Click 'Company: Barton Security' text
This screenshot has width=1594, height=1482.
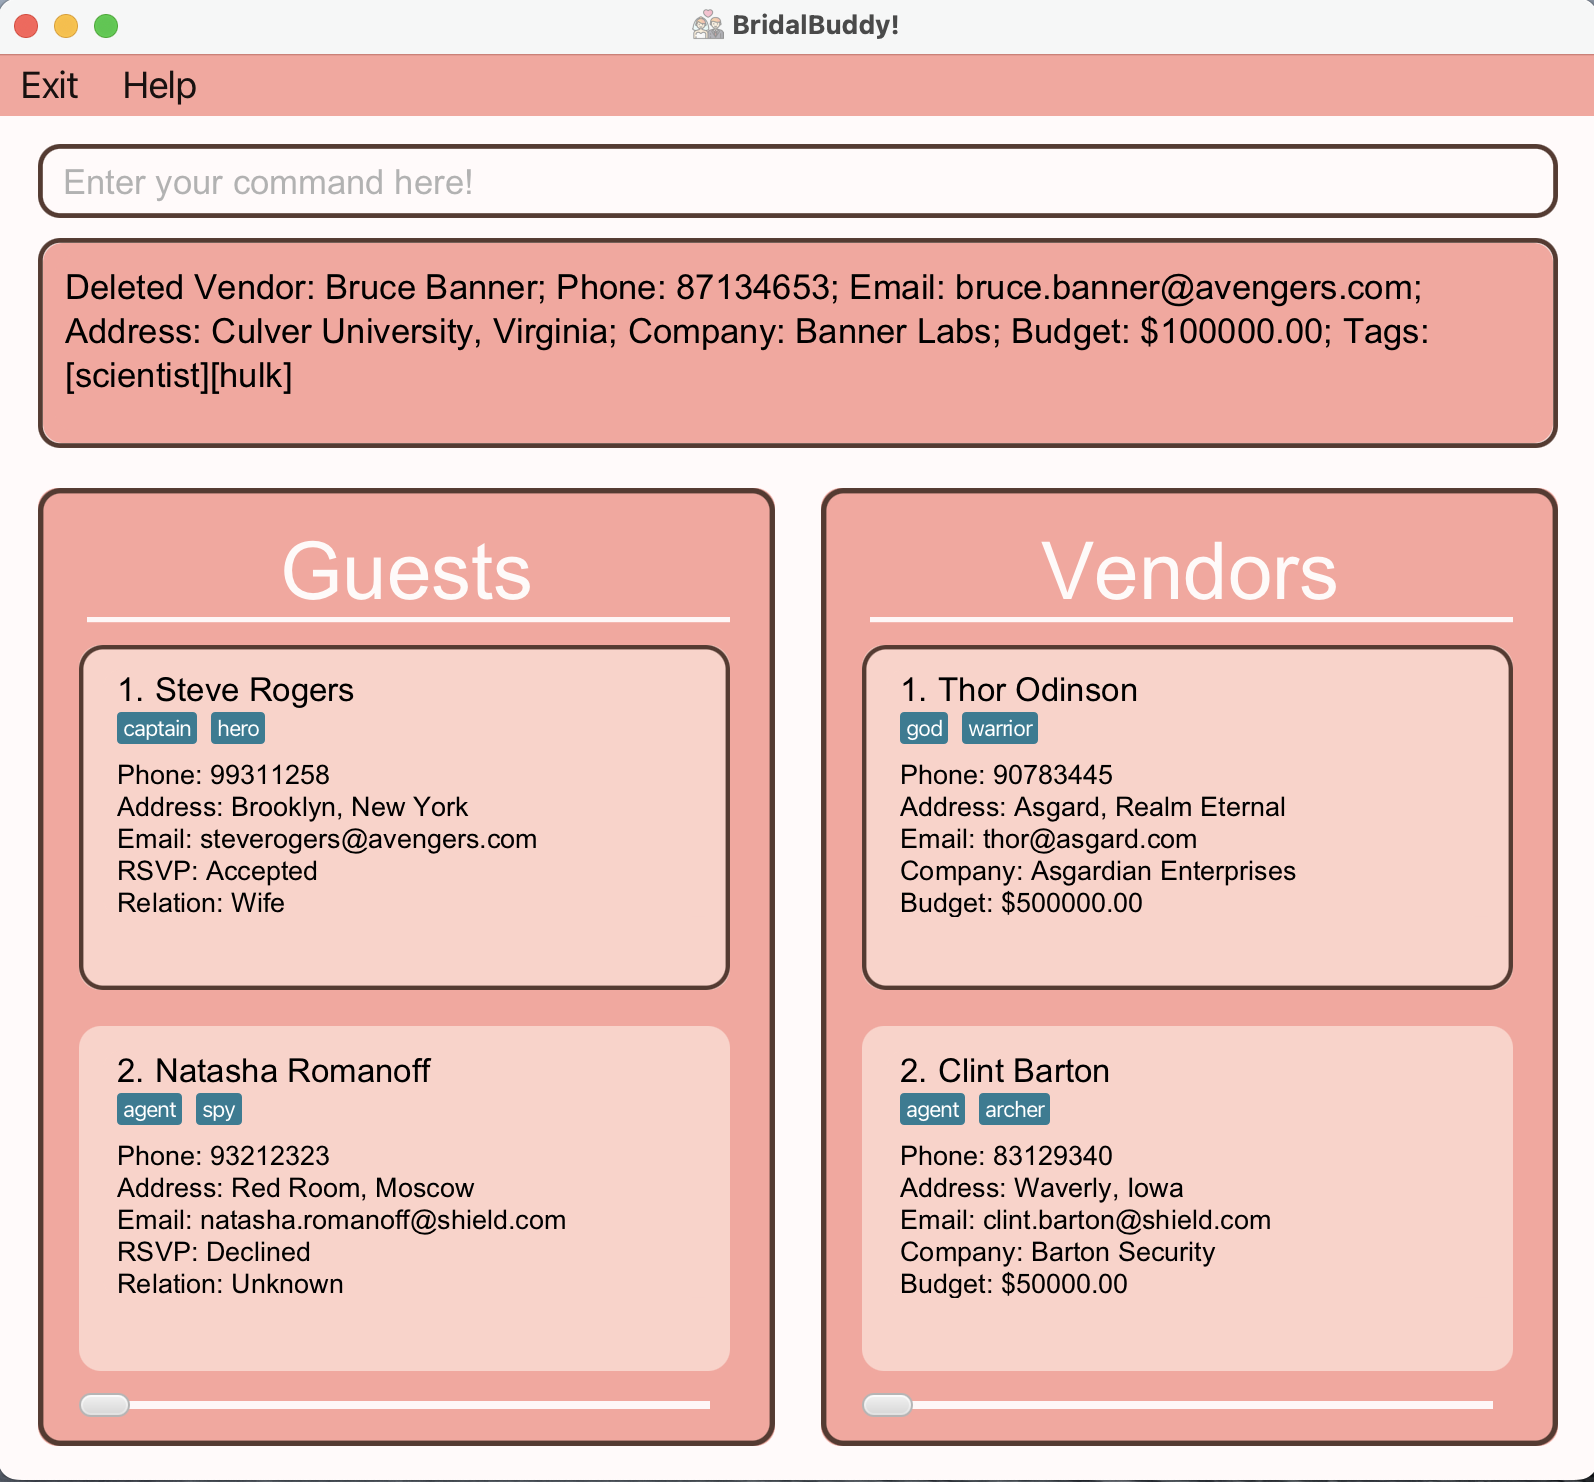tap(1058, 1252)
